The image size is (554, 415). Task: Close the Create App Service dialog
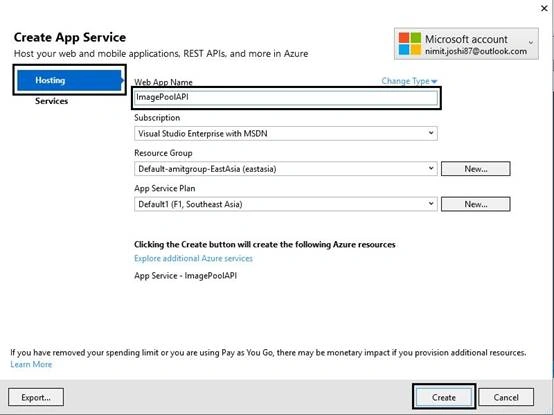click(x=544, y=8)
